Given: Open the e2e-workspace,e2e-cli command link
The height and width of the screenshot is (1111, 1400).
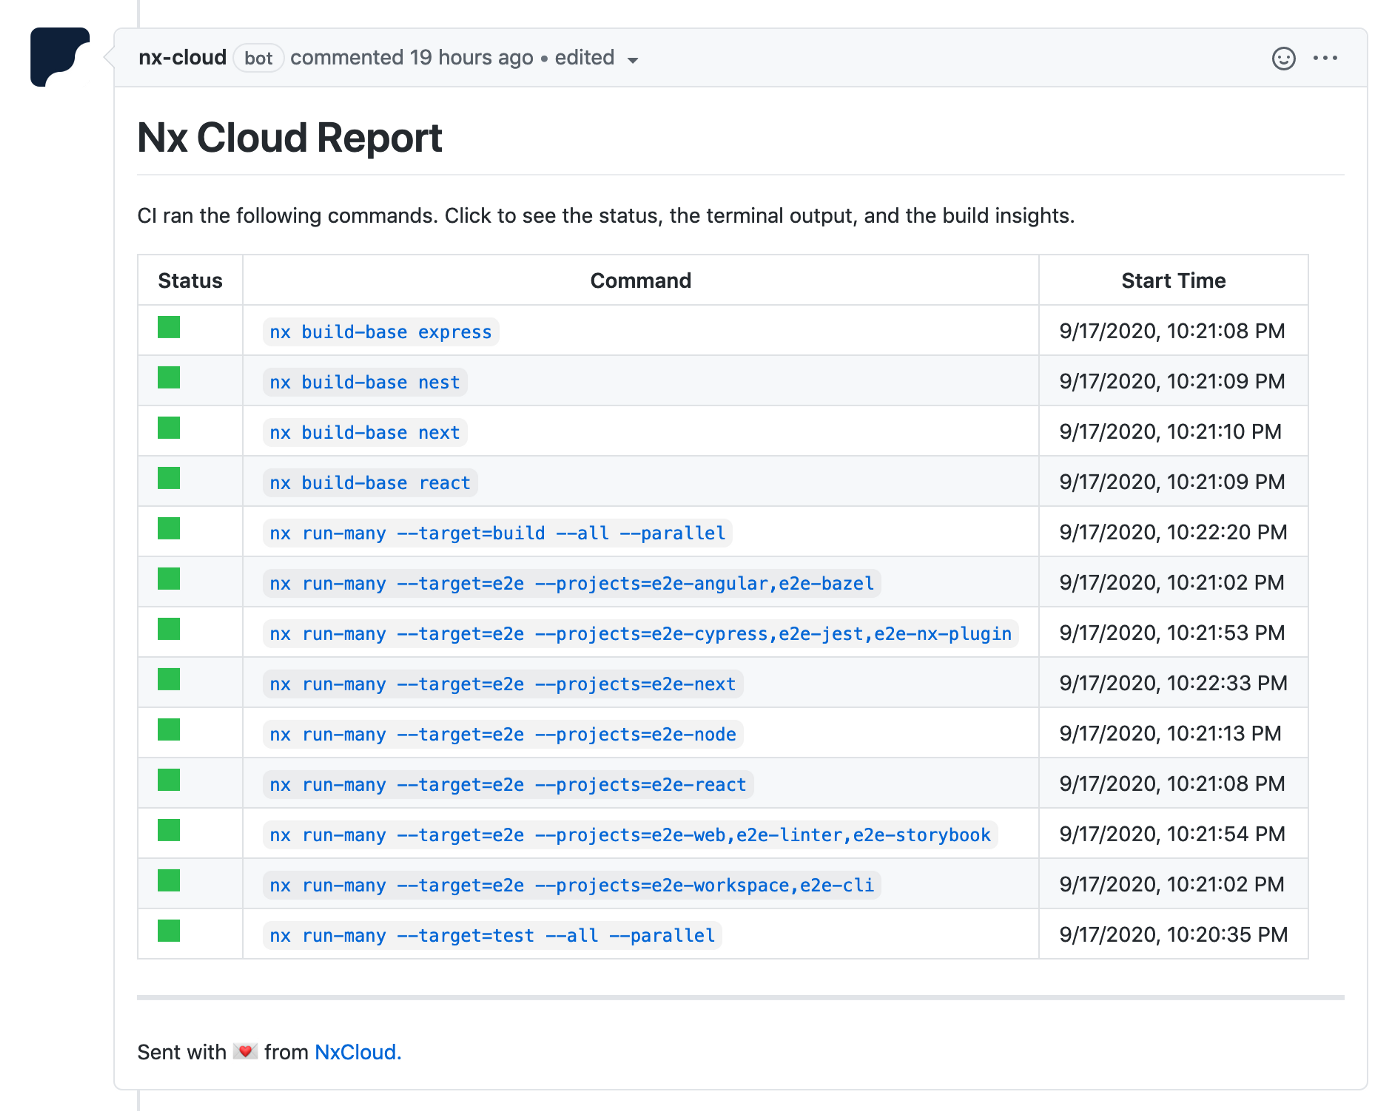Looking at the screenshot, I should click(571, 886).
